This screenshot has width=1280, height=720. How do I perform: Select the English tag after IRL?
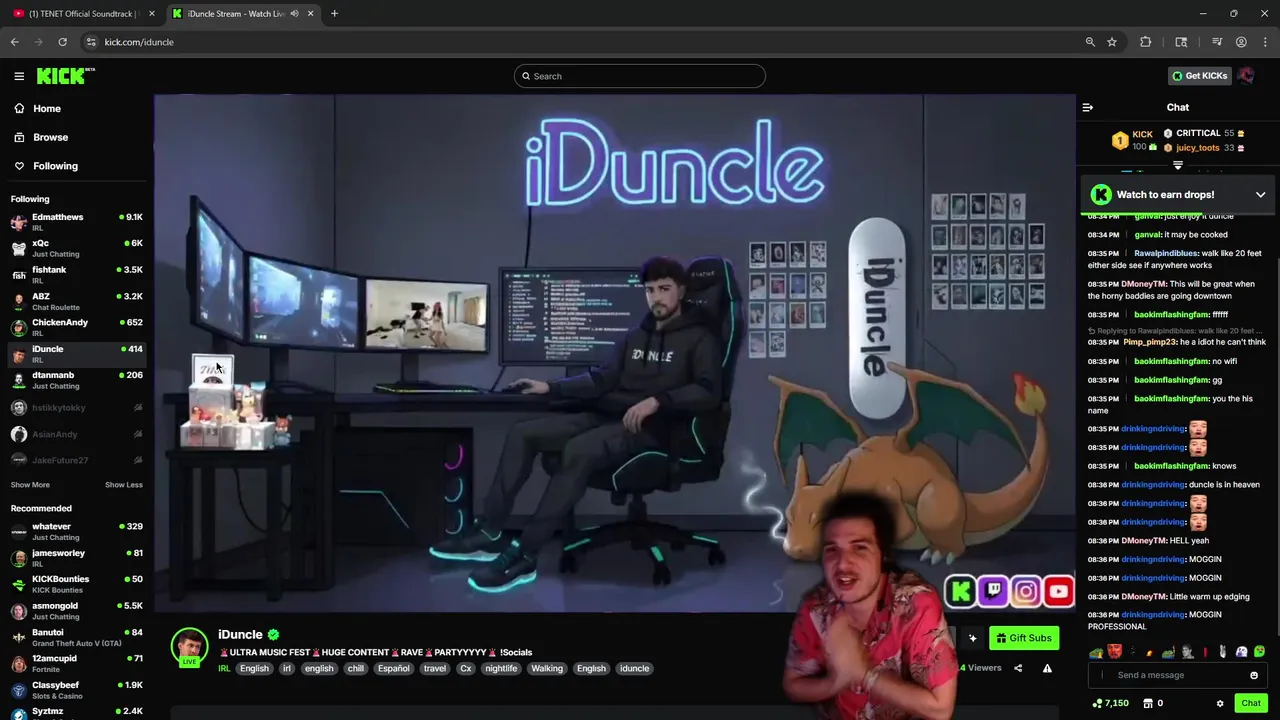tap(254, 668)
